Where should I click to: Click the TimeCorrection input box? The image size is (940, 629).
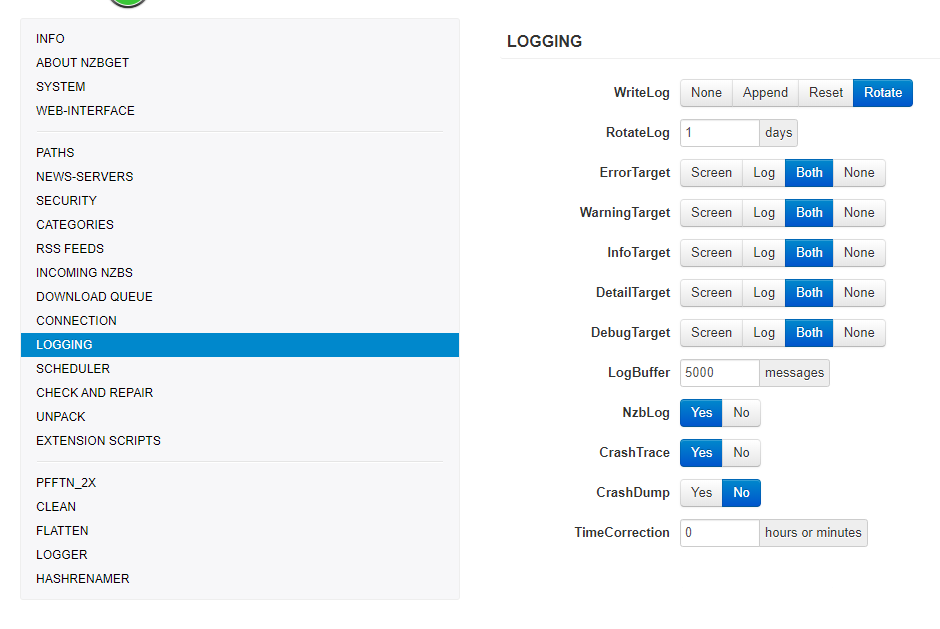(720, 533)
